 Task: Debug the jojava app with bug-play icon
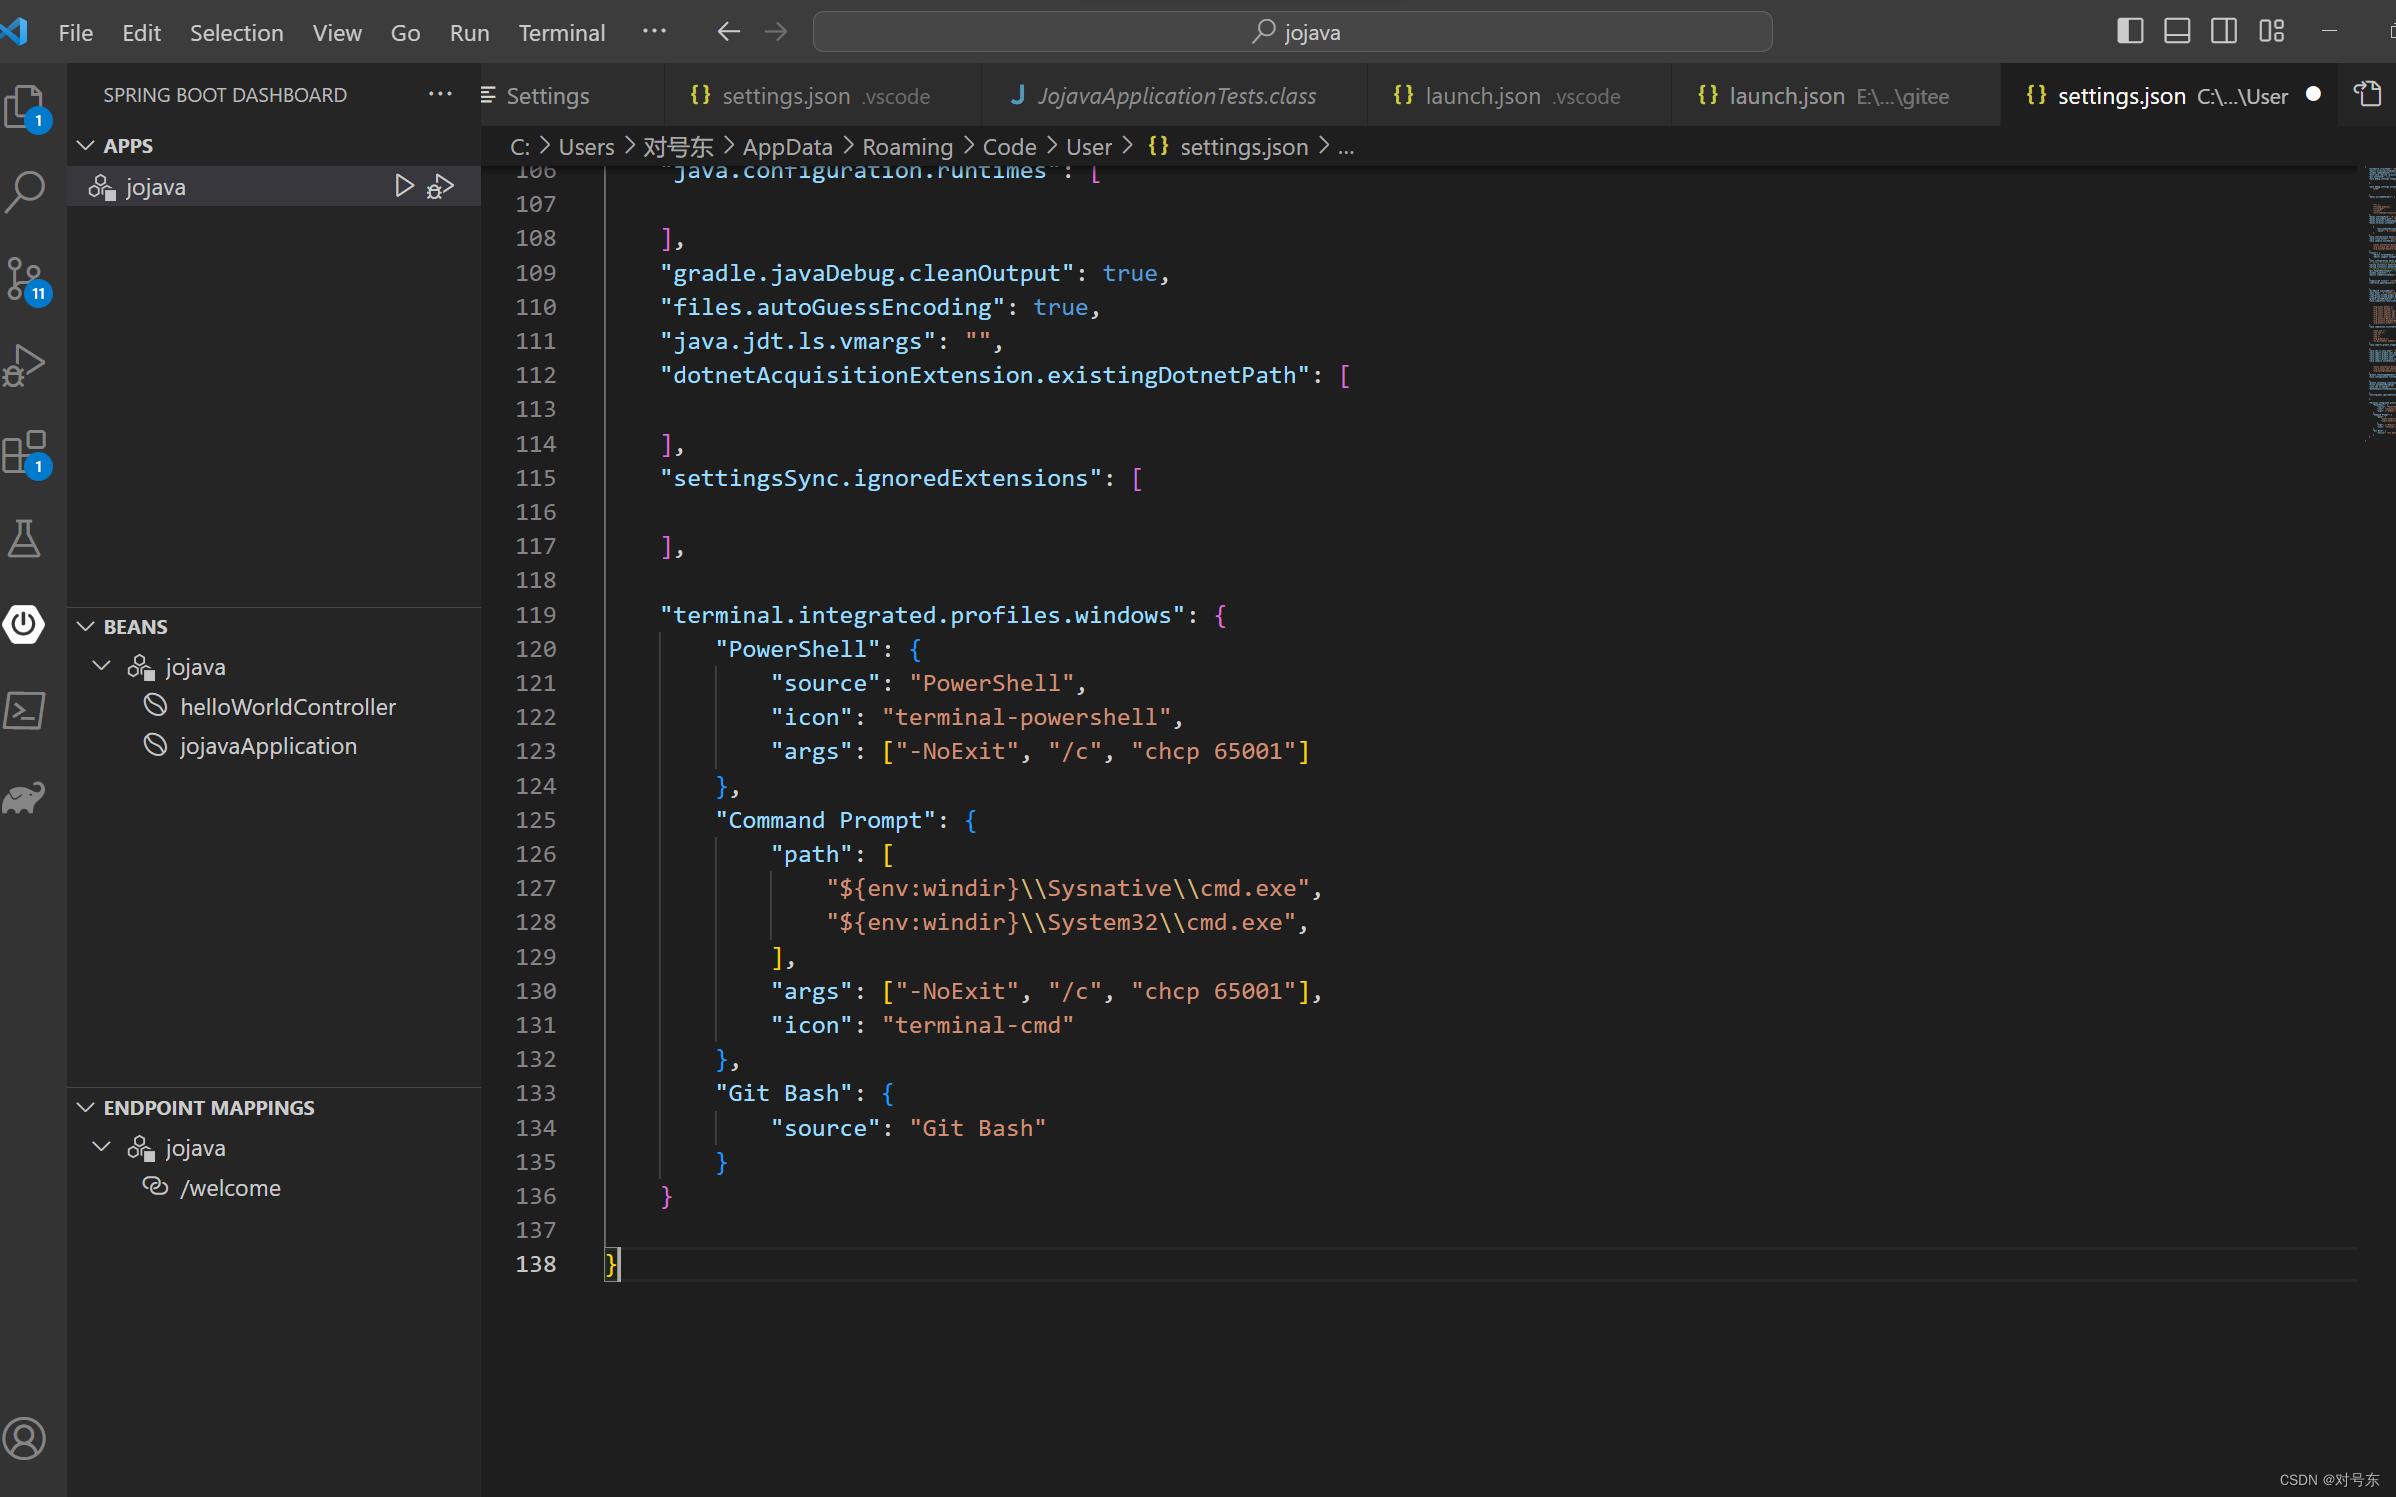(440, 186)
